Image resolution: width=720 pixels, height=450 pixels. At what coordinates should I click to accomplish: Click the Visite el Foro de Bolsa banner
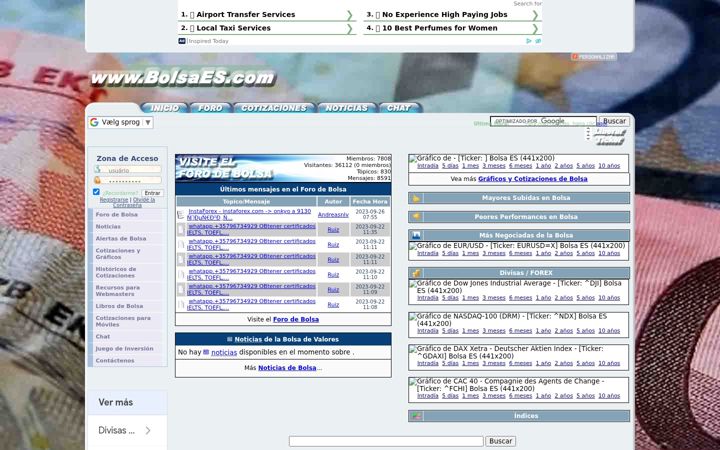coord(225,168)
